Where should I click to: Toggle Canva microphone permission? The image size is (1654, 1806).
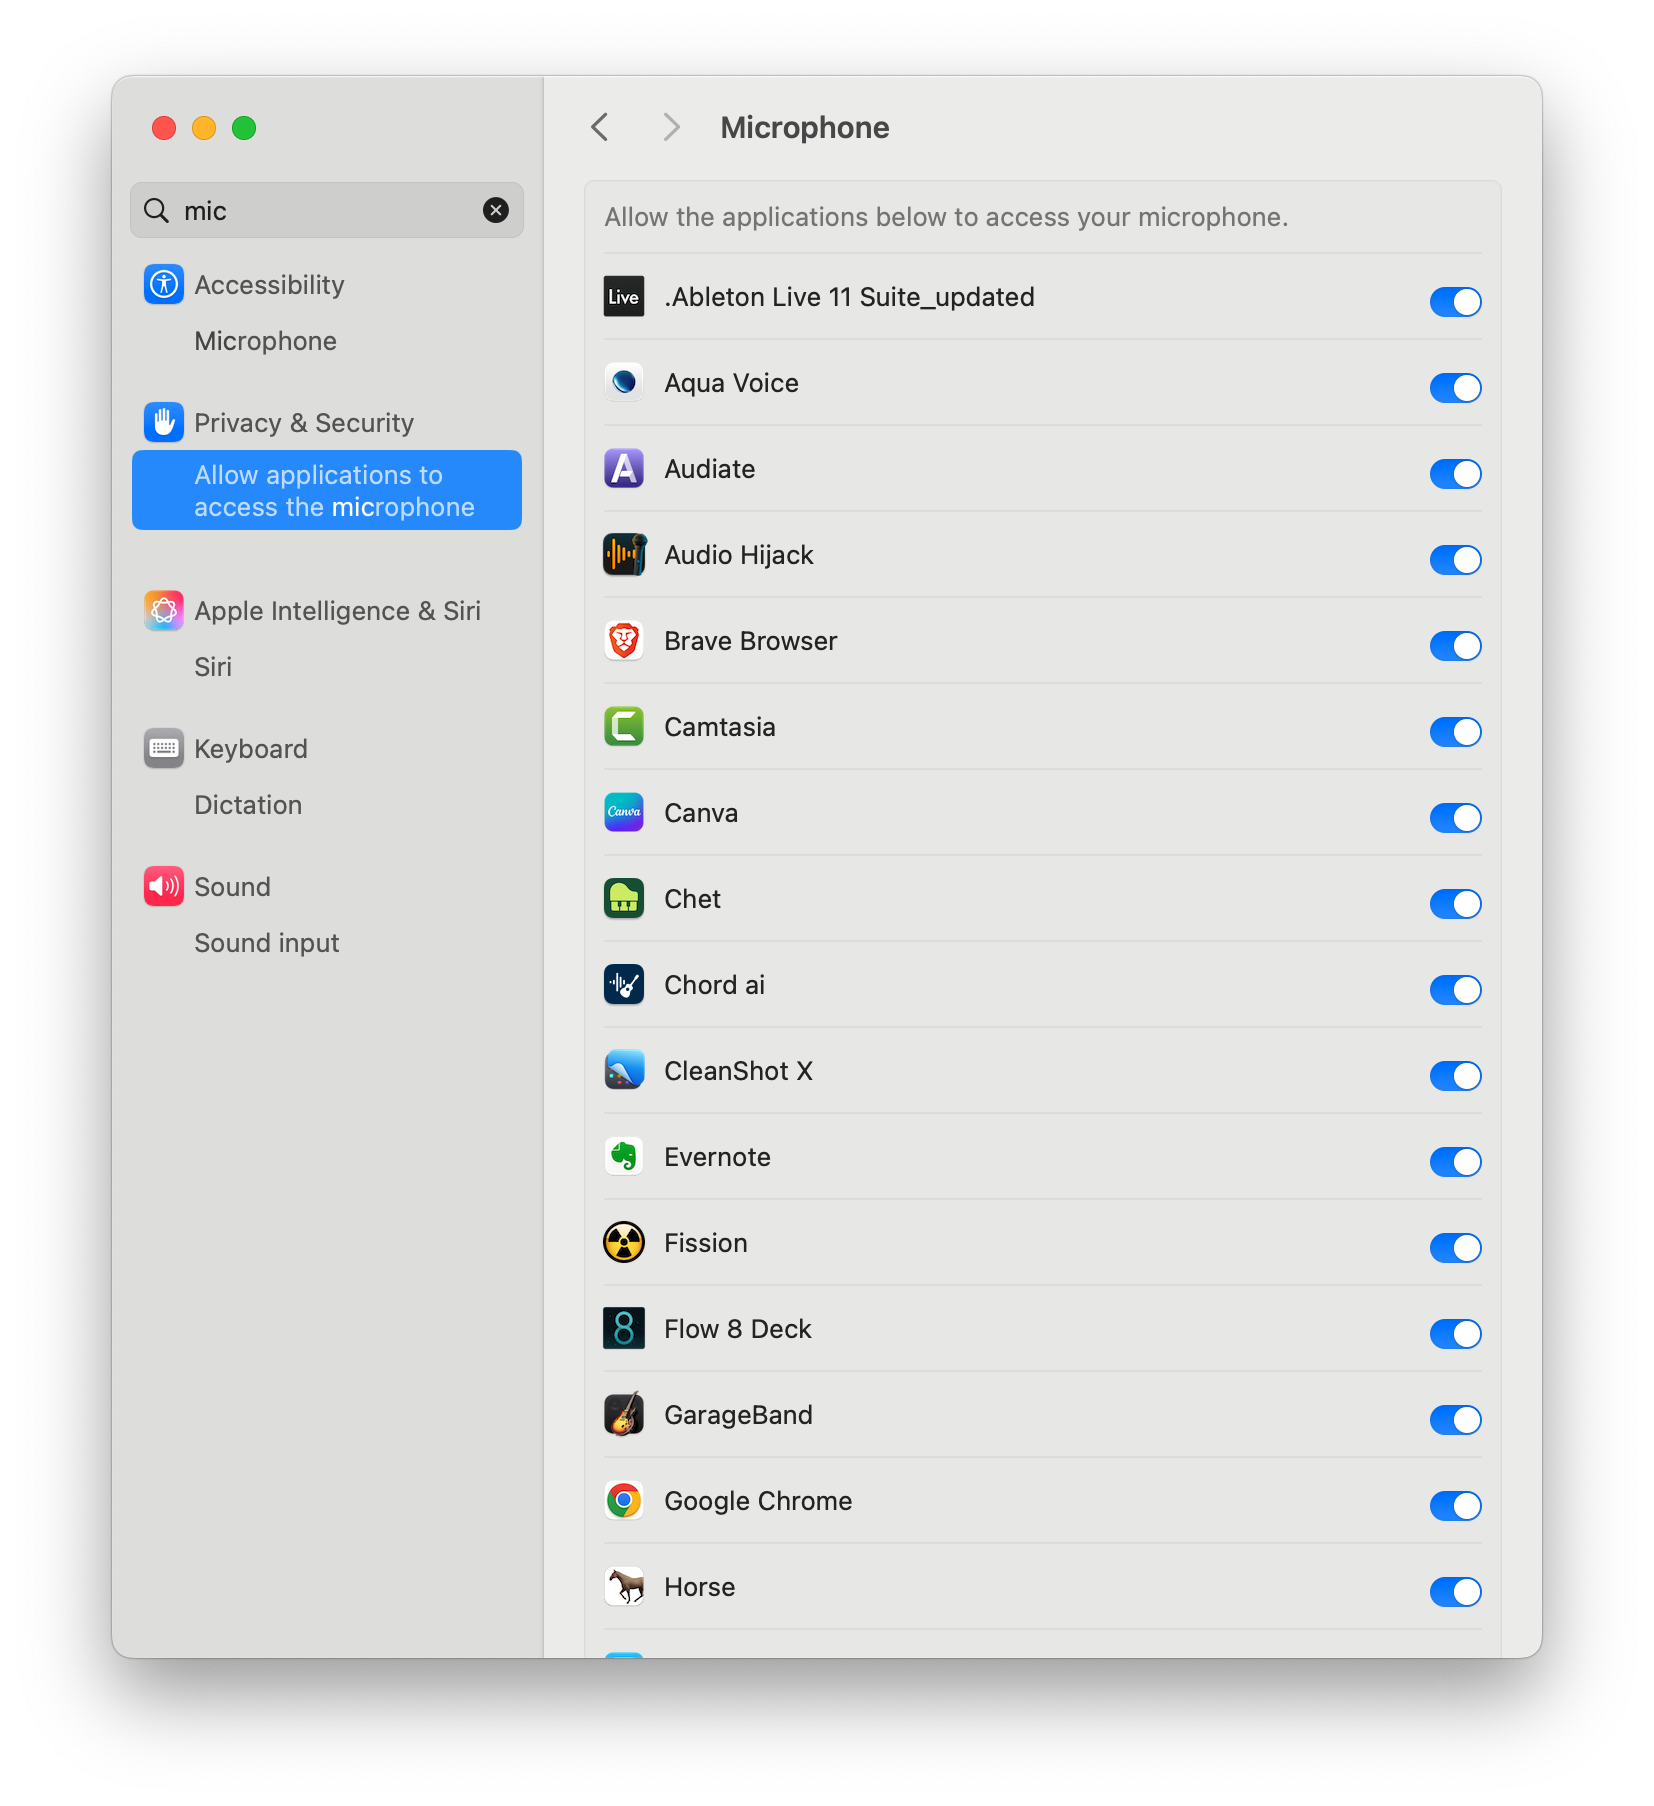1455,818
